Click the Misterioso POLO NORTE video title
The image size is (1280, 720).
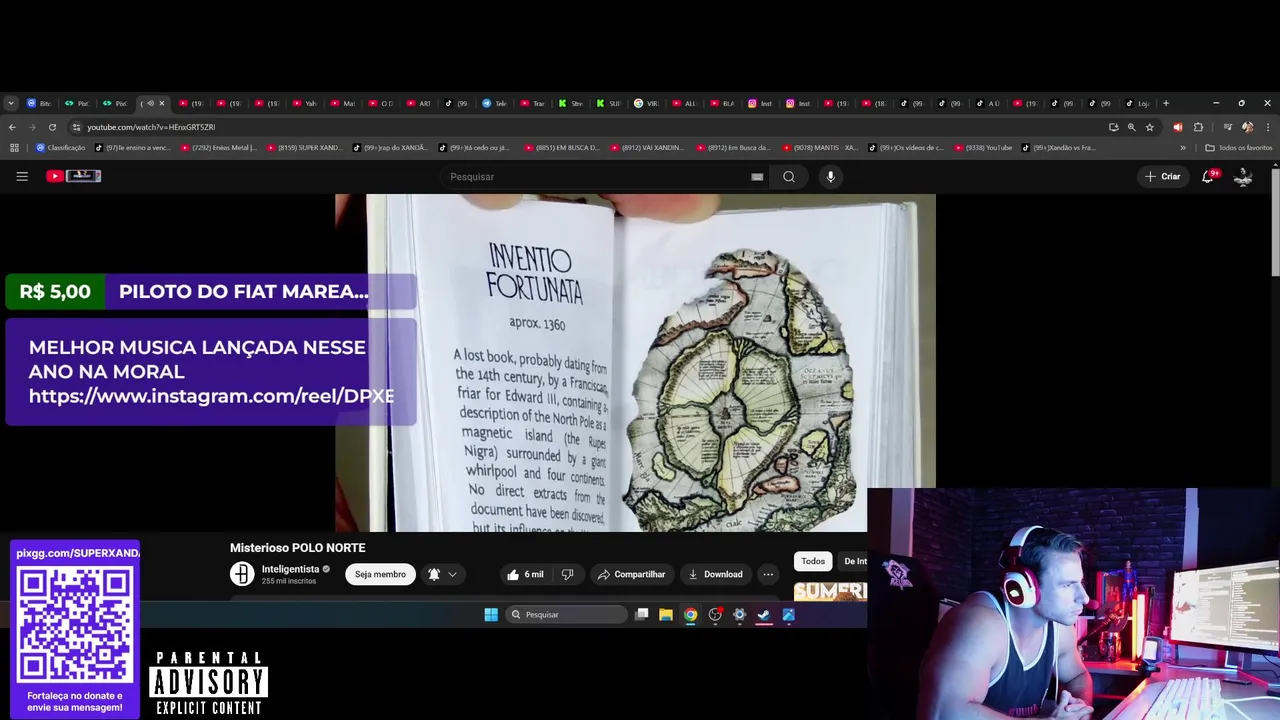pos(297,548)
